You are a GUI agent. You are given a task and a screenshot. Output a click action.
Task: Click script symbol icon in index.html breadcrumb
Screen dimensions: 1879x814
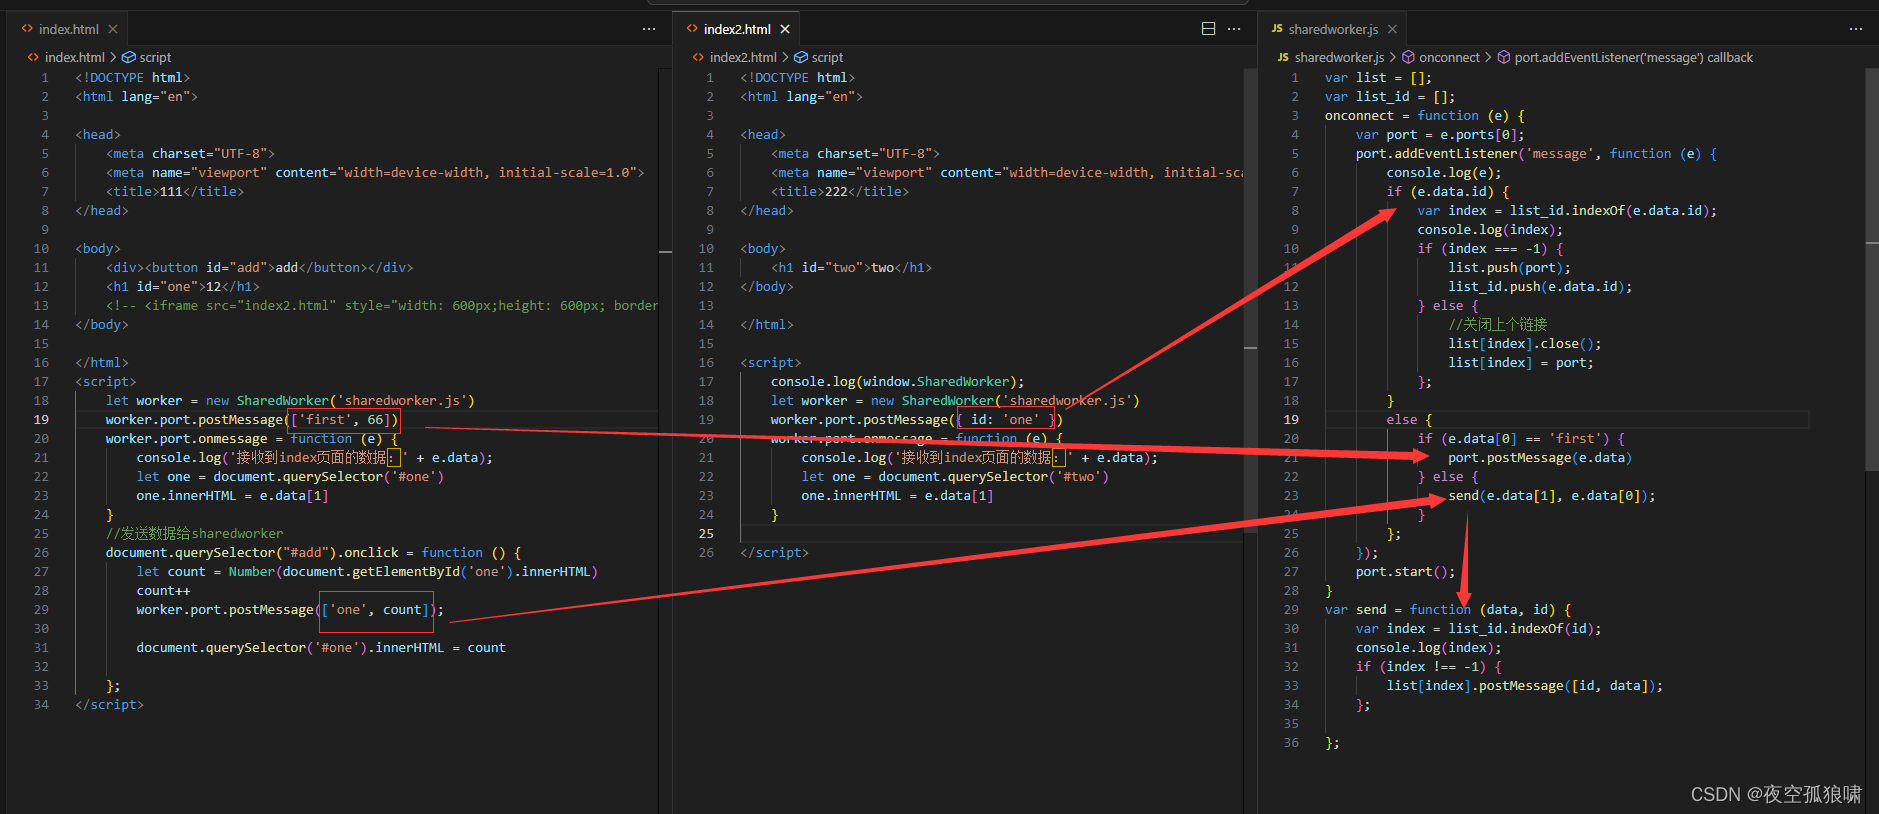[128, 57]
